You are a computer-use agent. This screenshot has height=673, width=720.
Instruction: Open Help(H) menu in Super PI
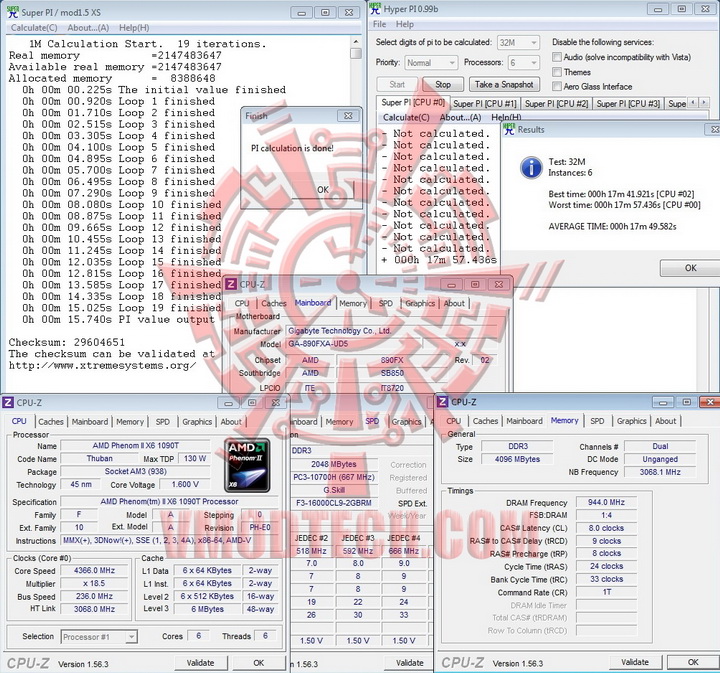point(134,28)
